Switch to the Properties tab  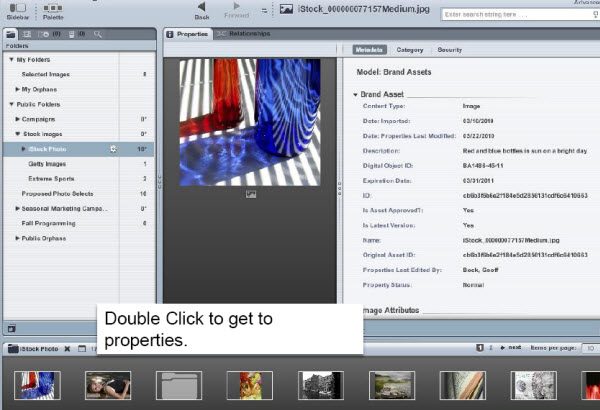point(187,34)
